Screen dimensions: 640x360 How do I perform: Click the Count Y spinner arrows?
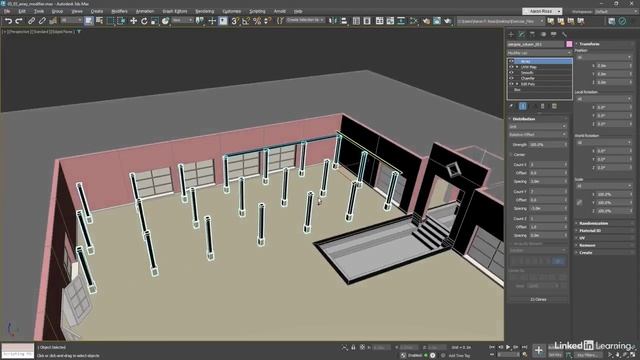pyautogui.click(x=566, y=192)
